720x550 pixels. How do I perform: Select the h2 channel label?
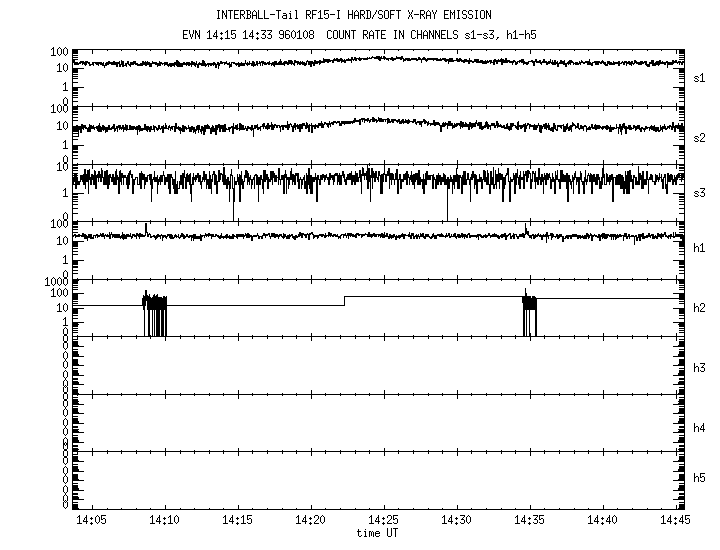click(x=700, y=308)
